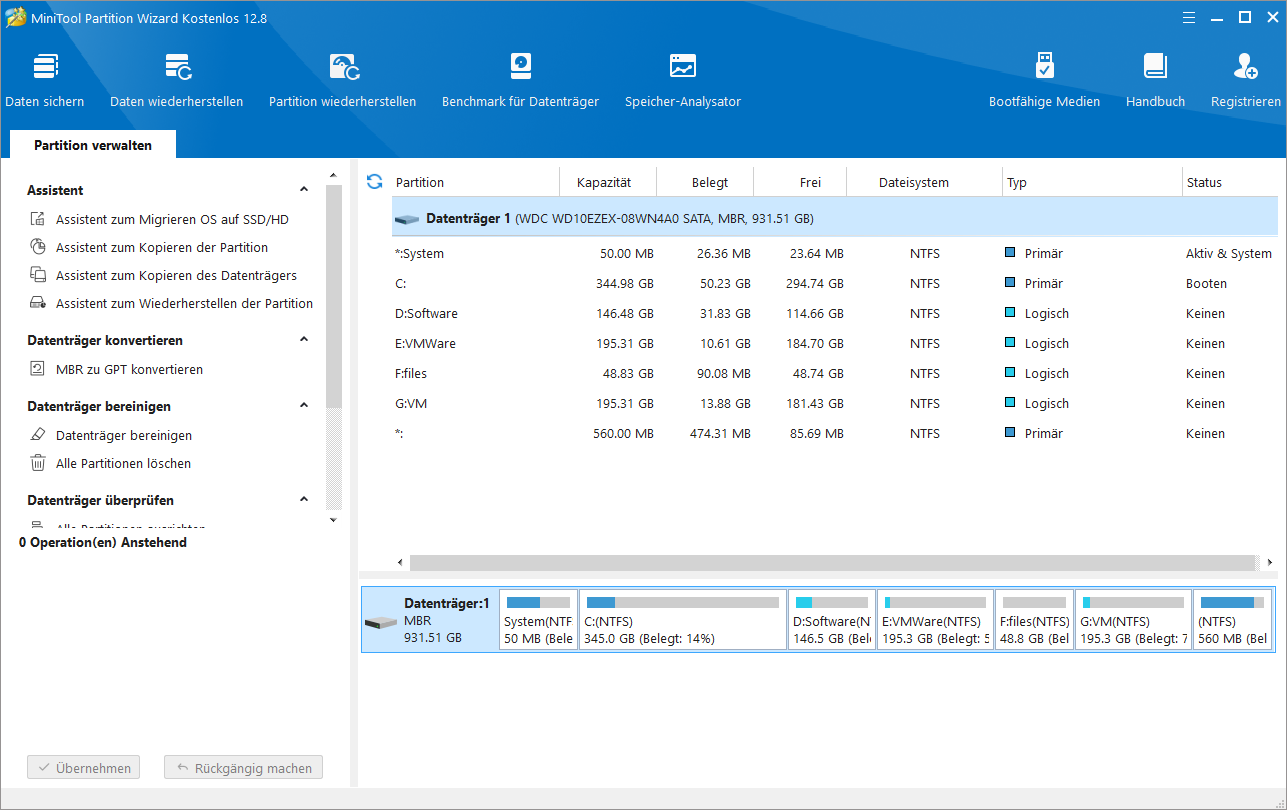This screenshot has width=1287, height=810.
Task: Collapse the Assistent section
Action: [305, 190]
